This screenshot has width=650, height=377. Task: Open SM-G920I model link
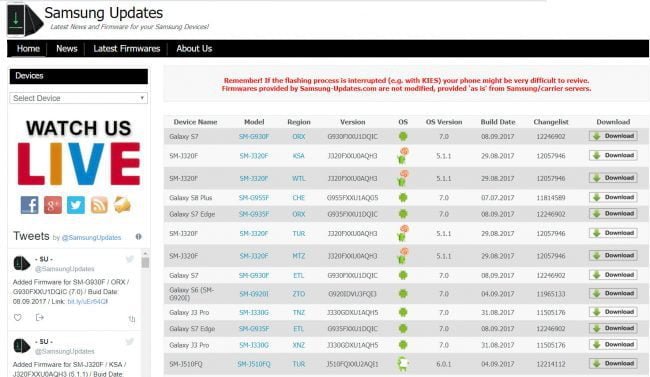click(x=254, y=294)
